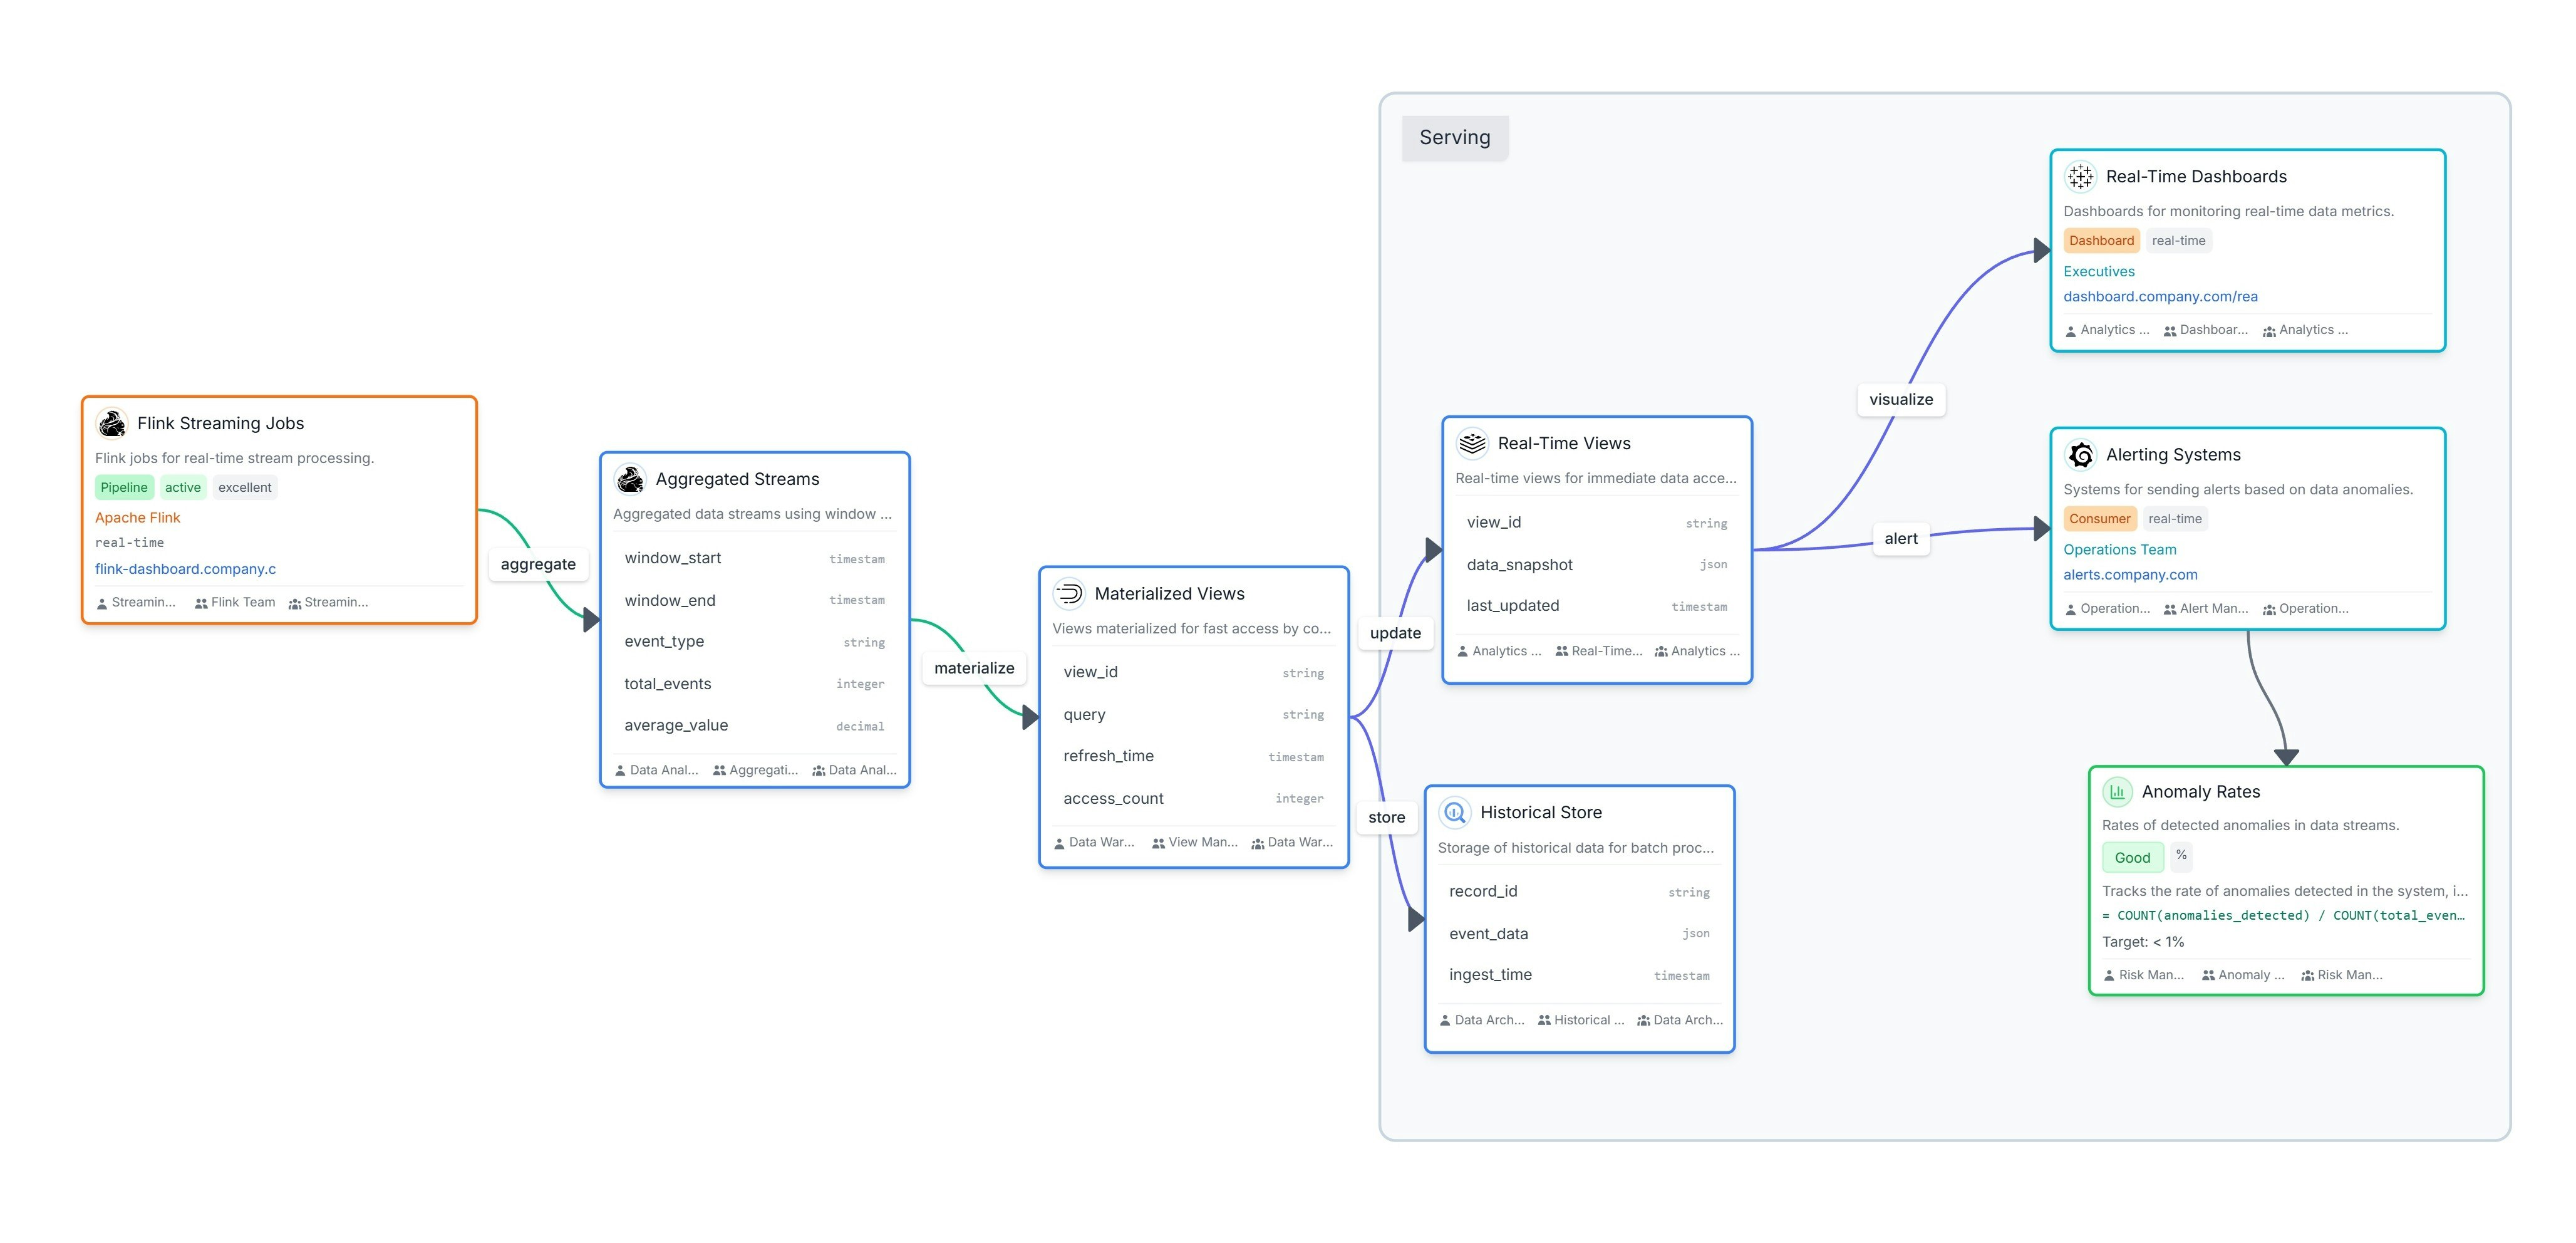The height and width of the screenshot is (1243, 2576).
Task: Follow the alerts.company.com link
Action: (2130, 574)
